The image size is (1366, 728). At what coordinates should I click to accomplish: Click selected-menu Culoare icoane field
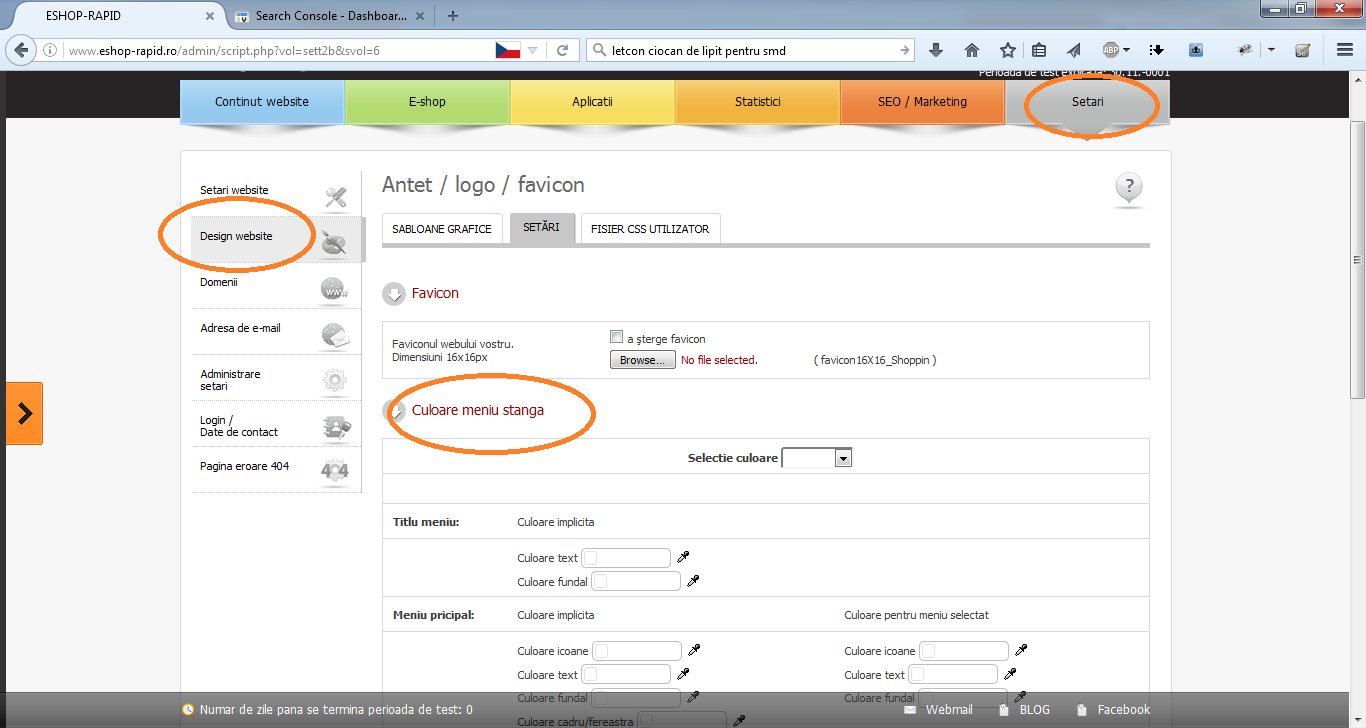(x=964, y=651)
